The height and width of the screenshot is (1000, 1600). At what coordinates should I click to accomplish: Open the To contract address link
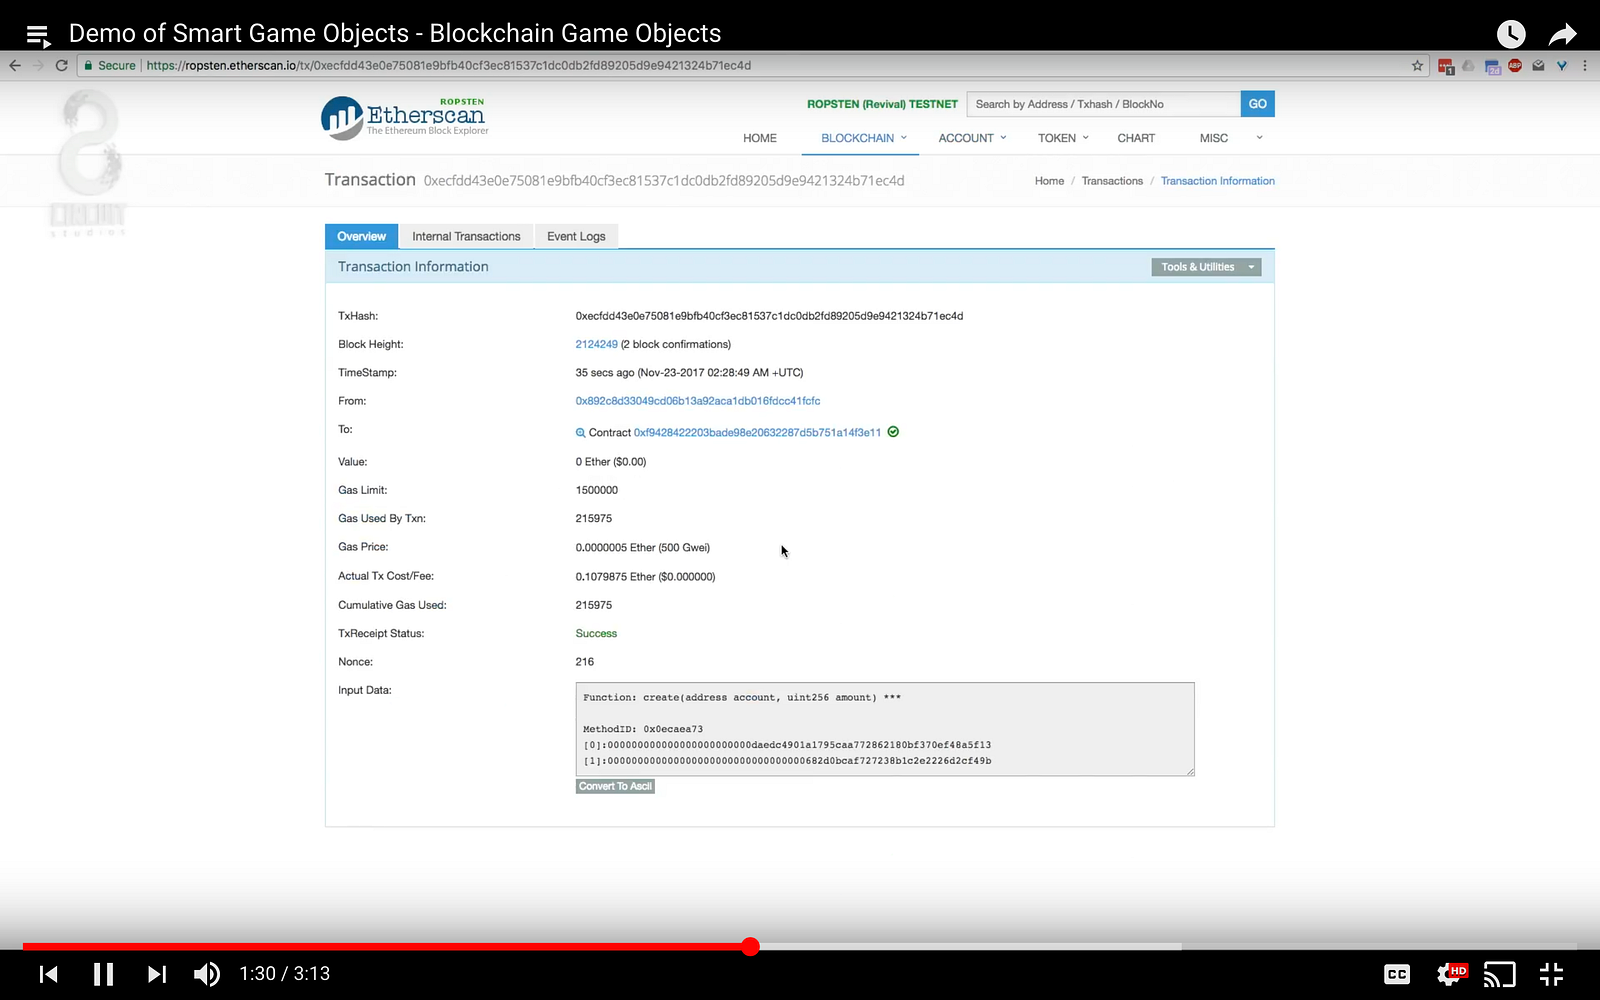tap(757, 433)
